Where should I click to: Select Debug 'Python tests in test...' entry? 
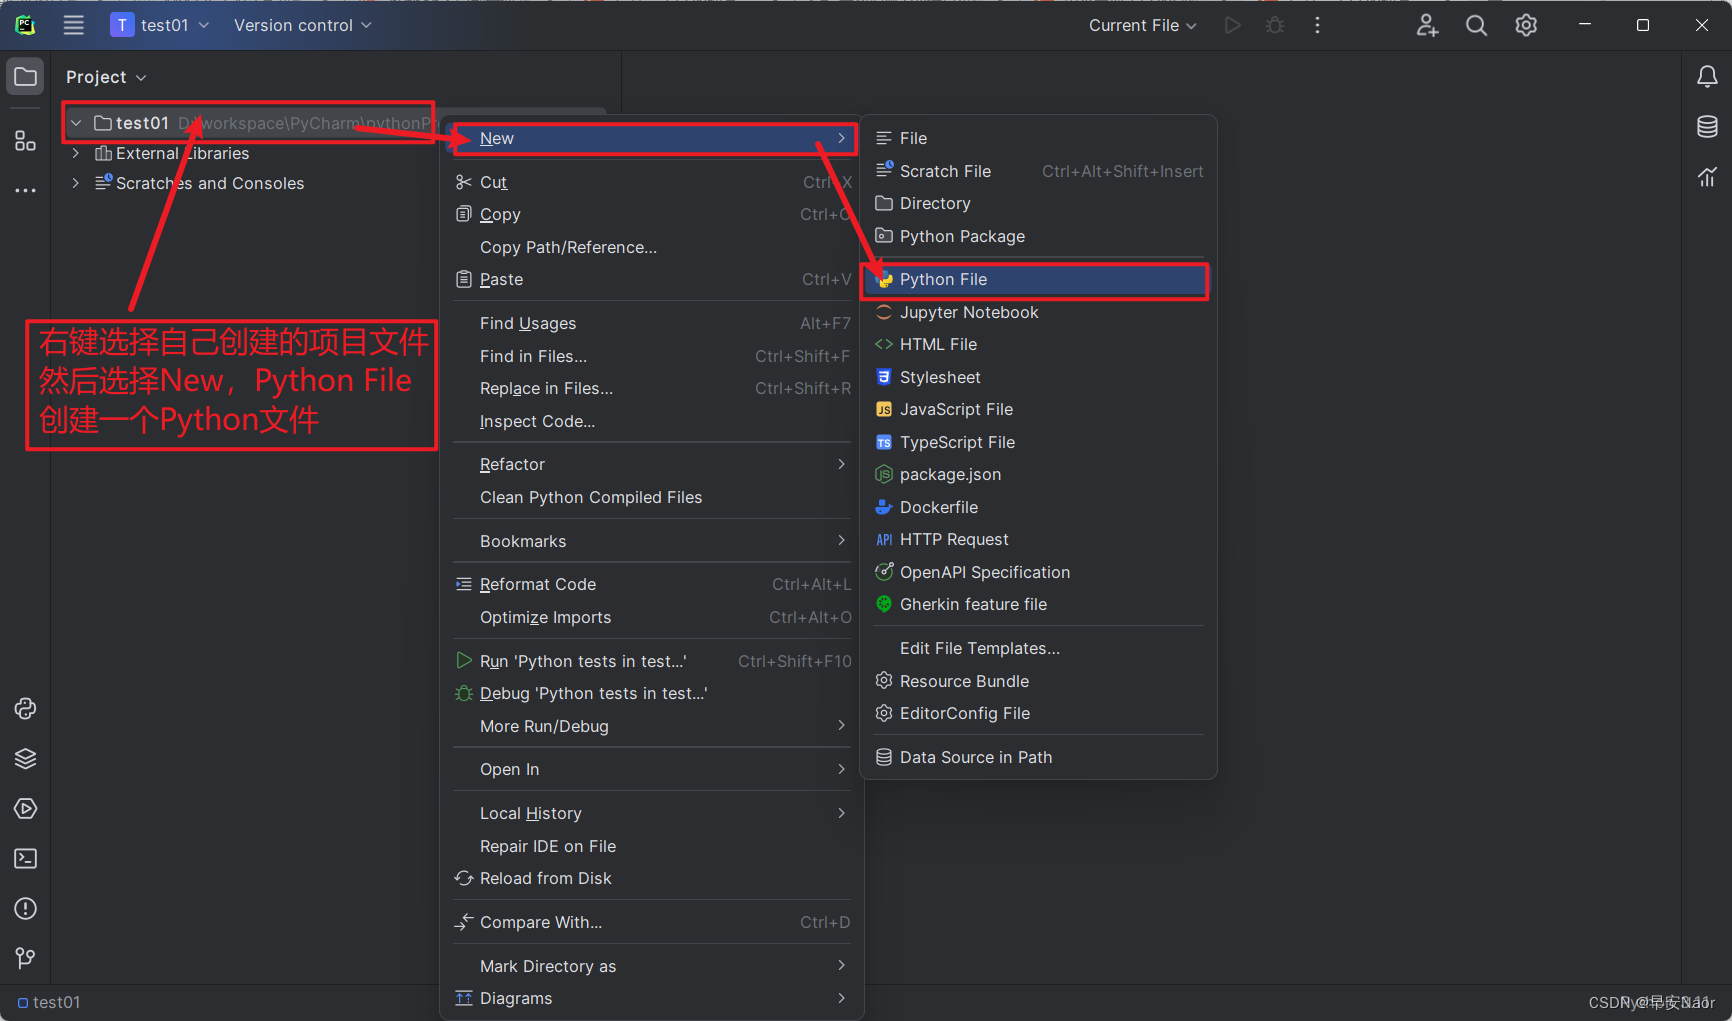click(x=651, y=693)
